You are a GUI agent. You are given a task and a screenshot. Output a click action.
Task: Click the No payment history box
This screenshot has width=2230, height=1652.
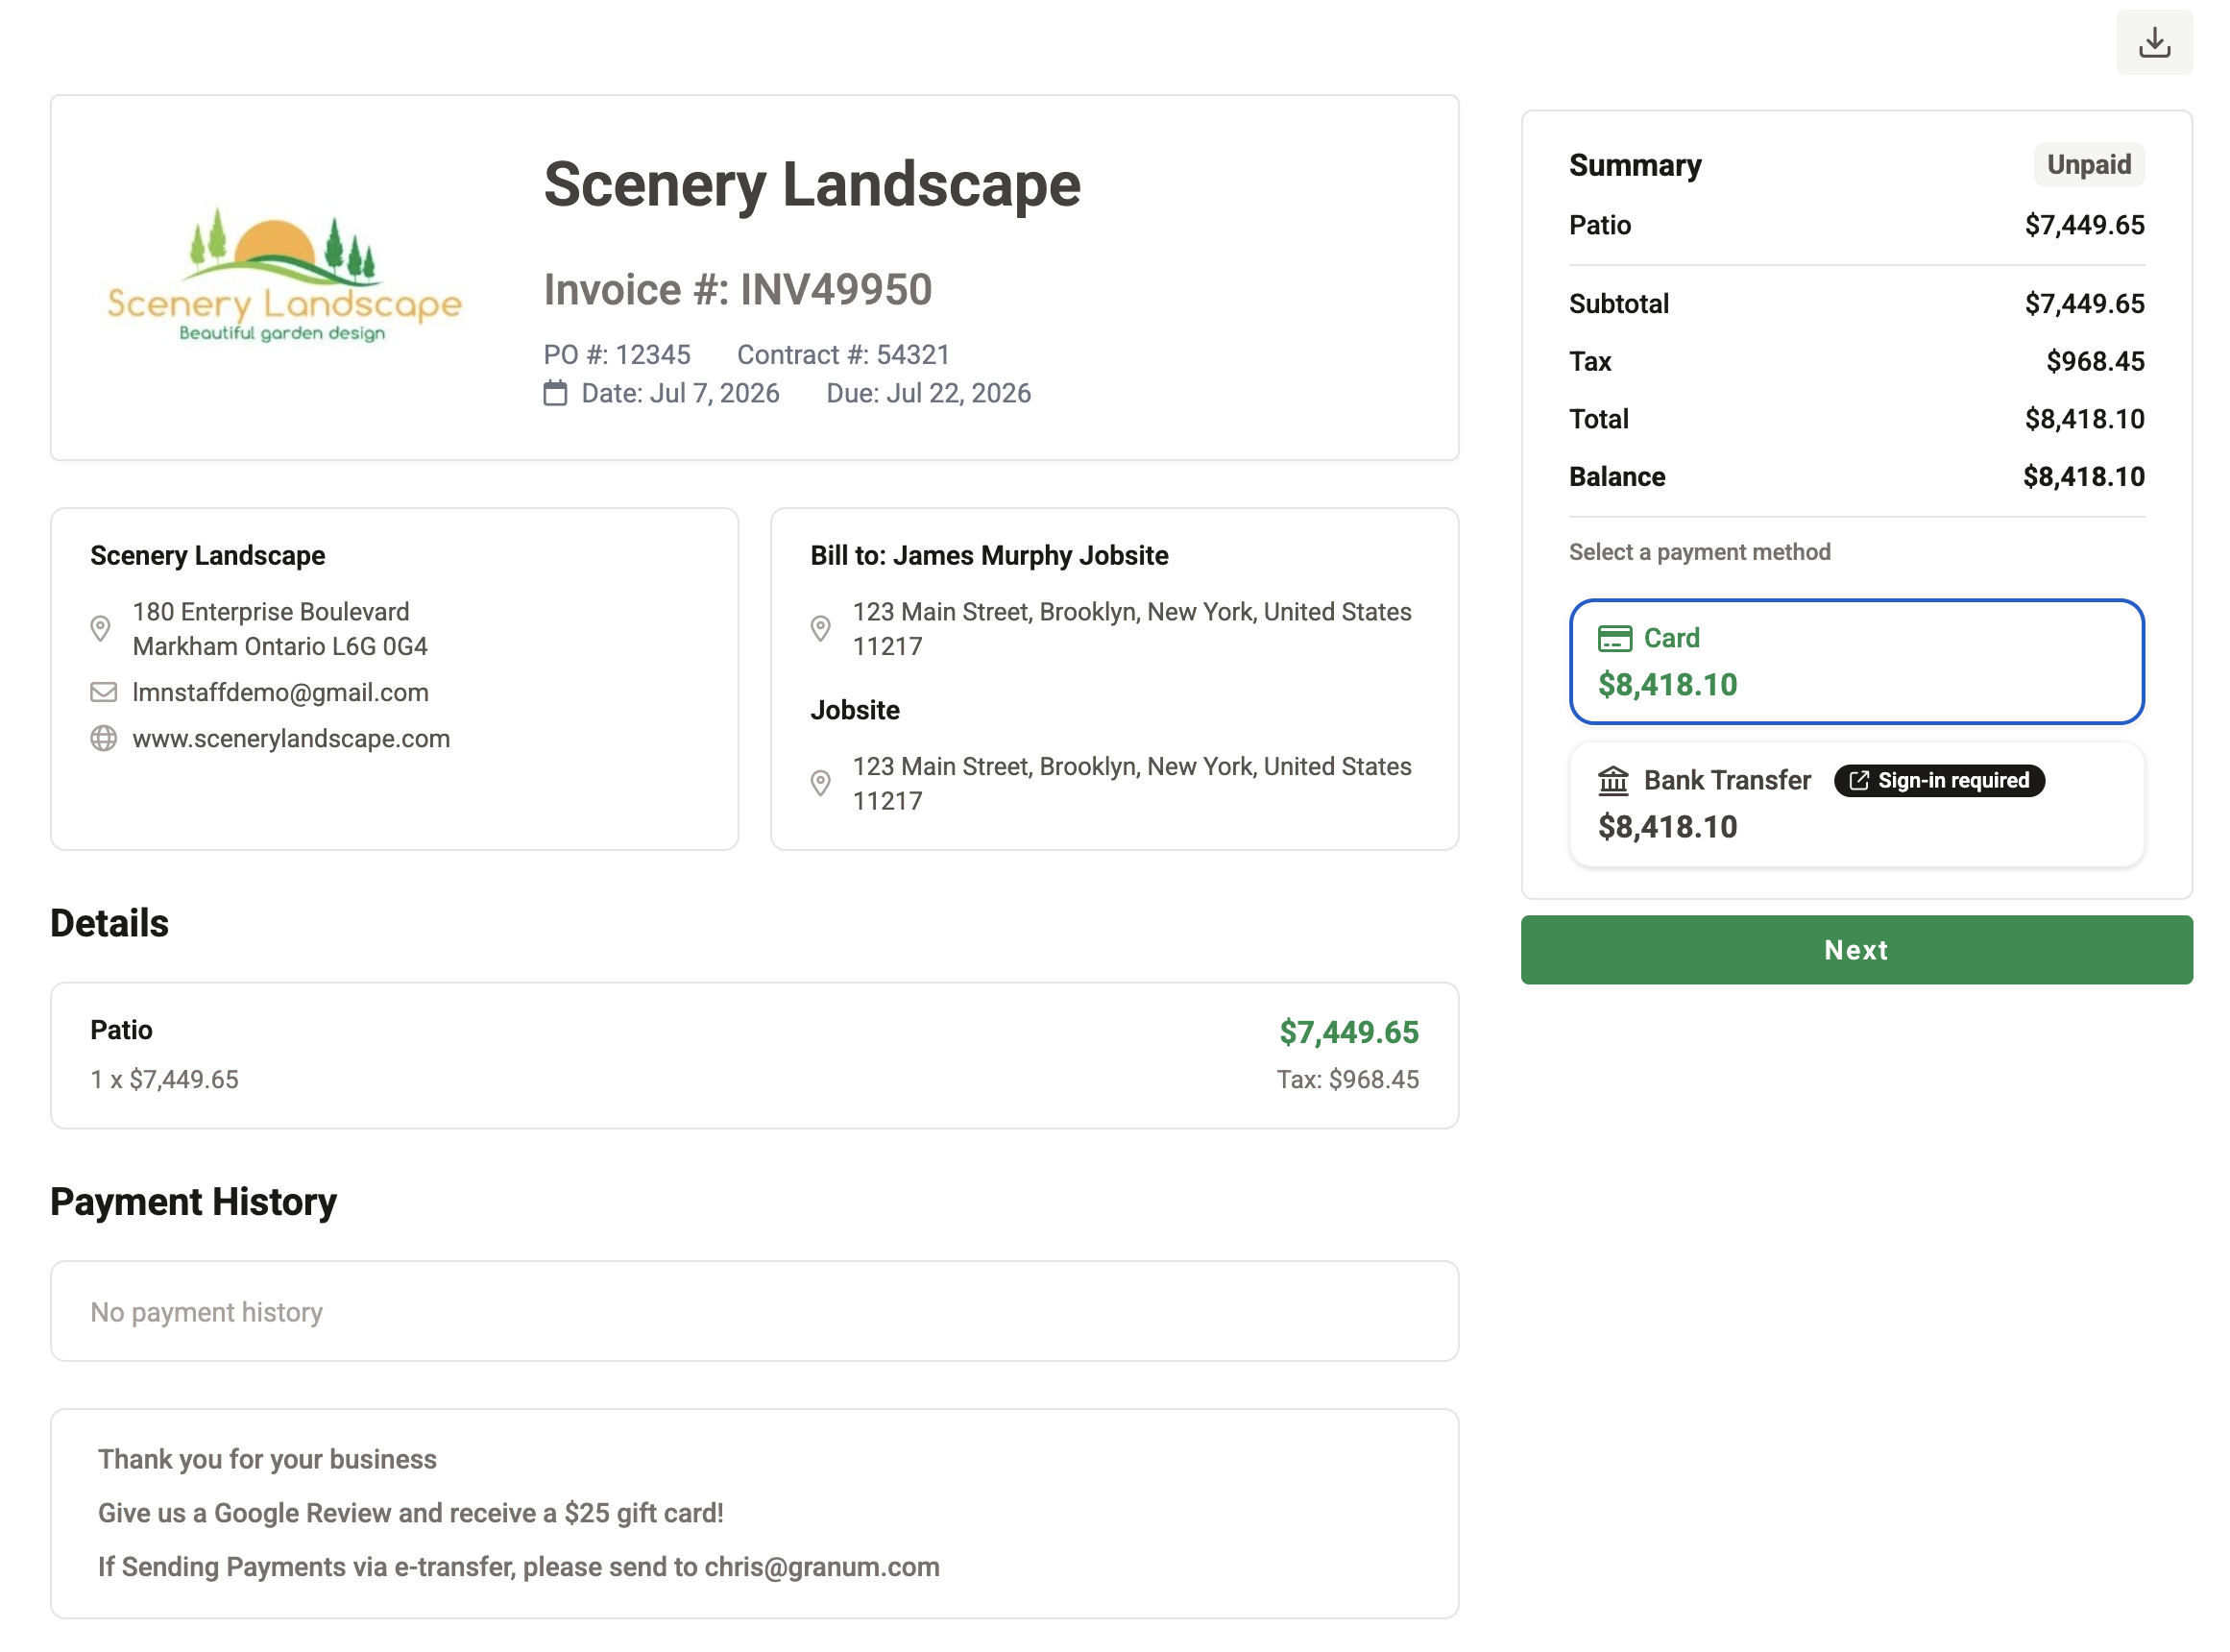click(754, 1310)
